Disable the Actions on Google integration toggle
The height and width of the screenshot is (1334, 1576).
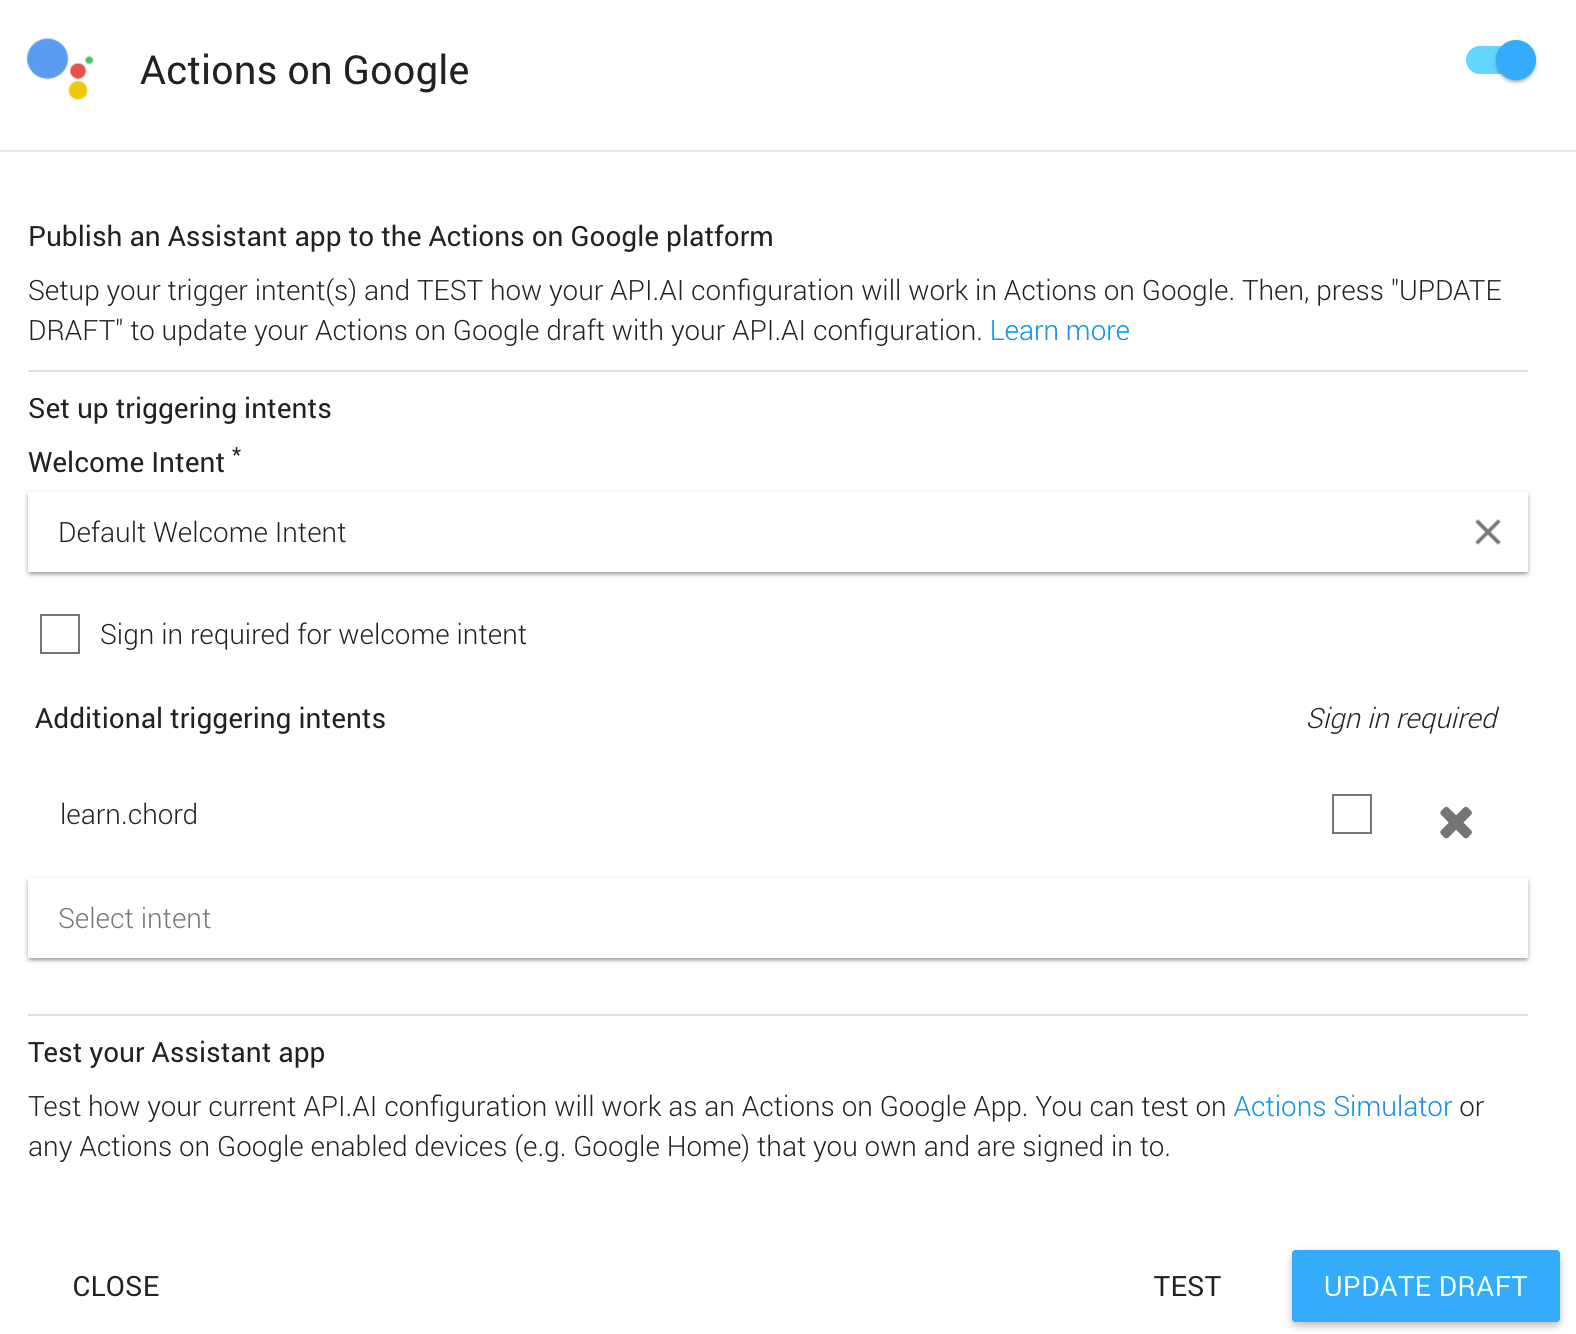coord(1501,60)
